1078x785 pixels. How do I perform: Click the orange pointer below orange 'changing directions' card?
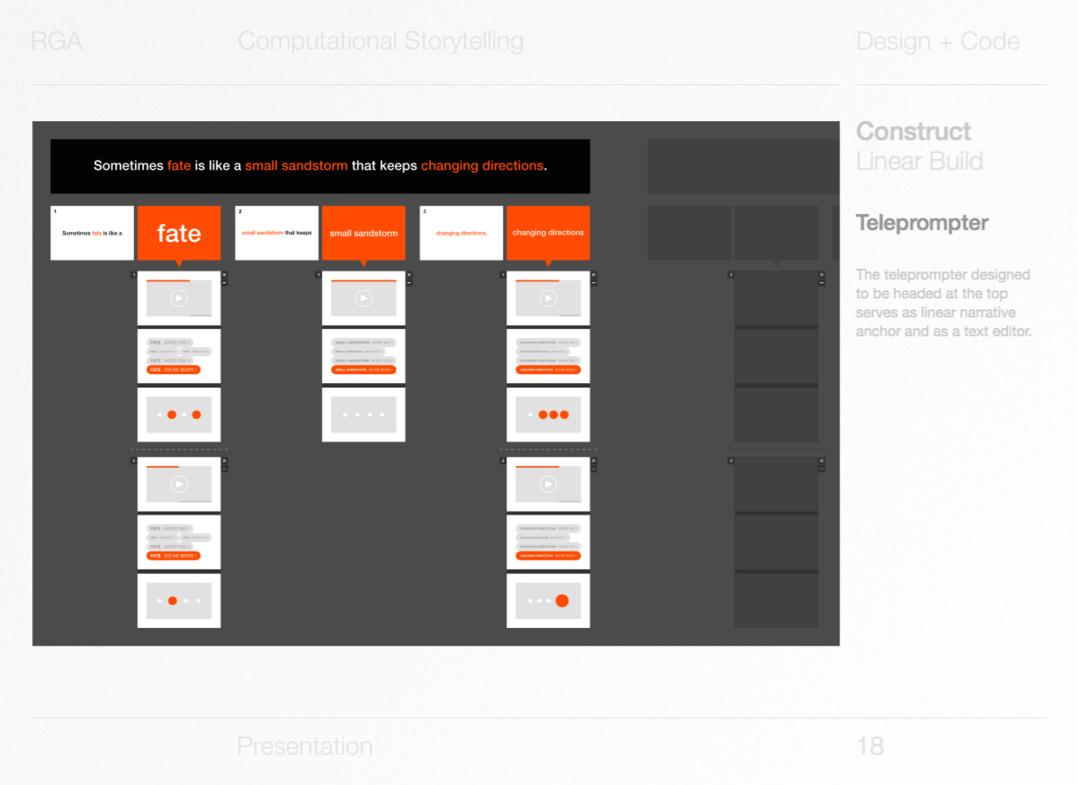tap(548, 263)
